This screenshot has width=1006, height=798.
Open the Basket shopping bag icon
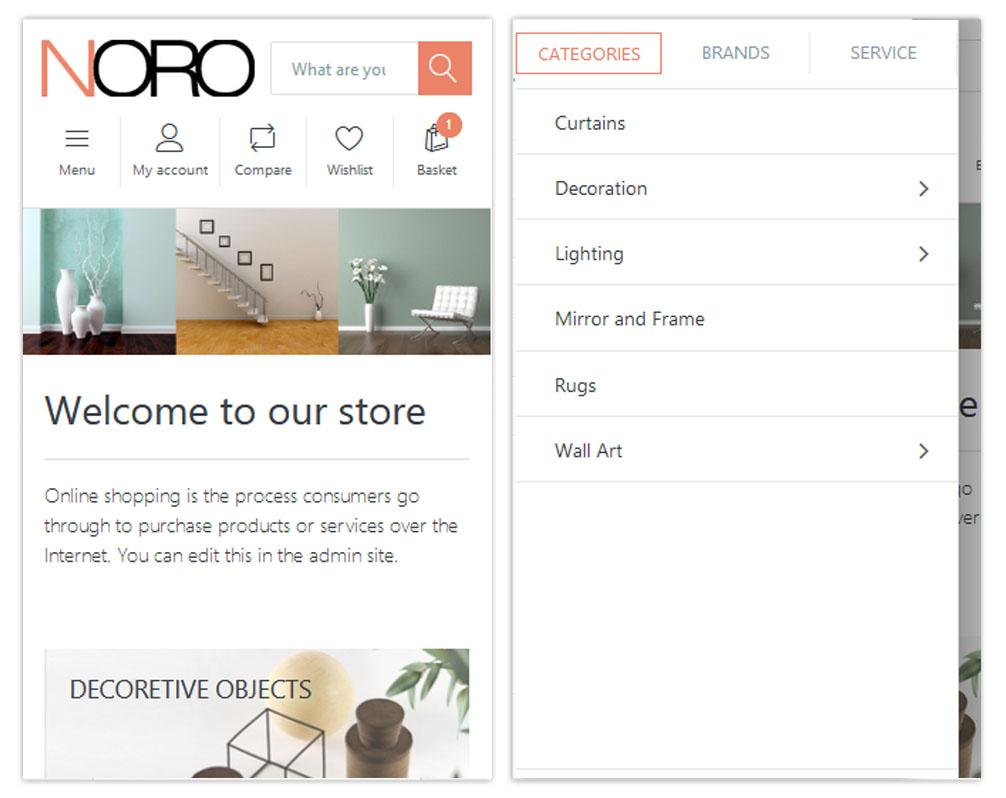(x=436, y=139)
